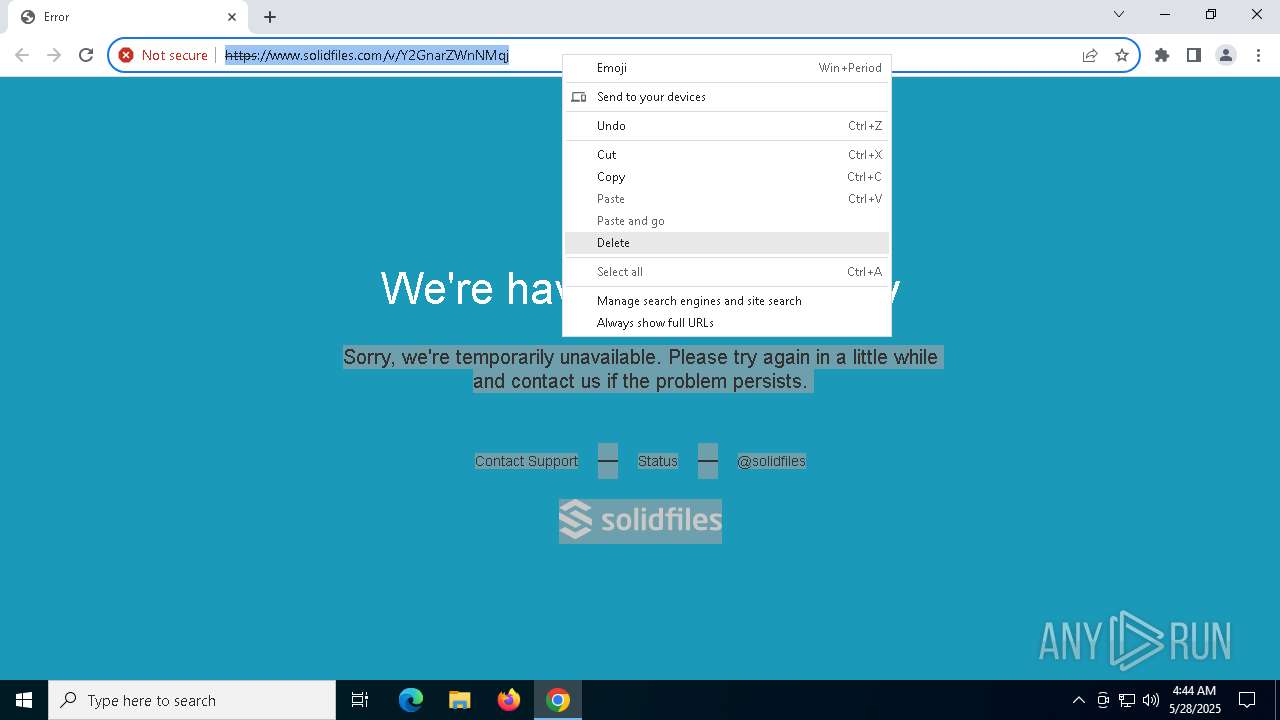Viewport: 1280px width, 720px height.
Task: Bookmark this tab with the star
Action: tap(1122, 55)
